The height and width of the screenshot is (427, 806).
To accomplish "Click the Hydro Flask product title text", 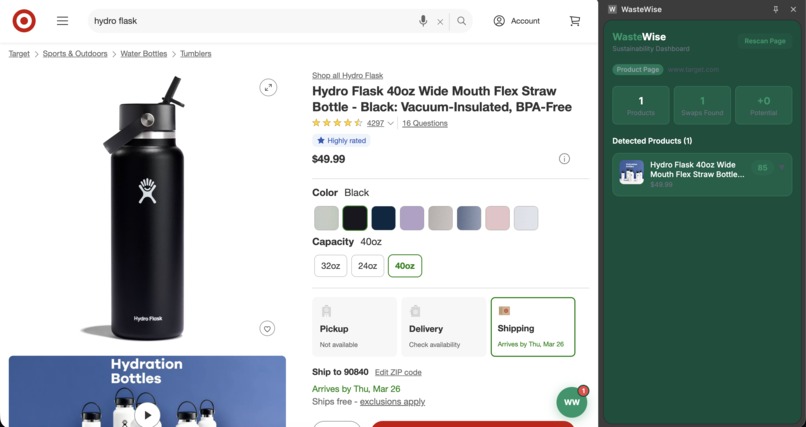I will pyautogui.click(x=442, y=99).
